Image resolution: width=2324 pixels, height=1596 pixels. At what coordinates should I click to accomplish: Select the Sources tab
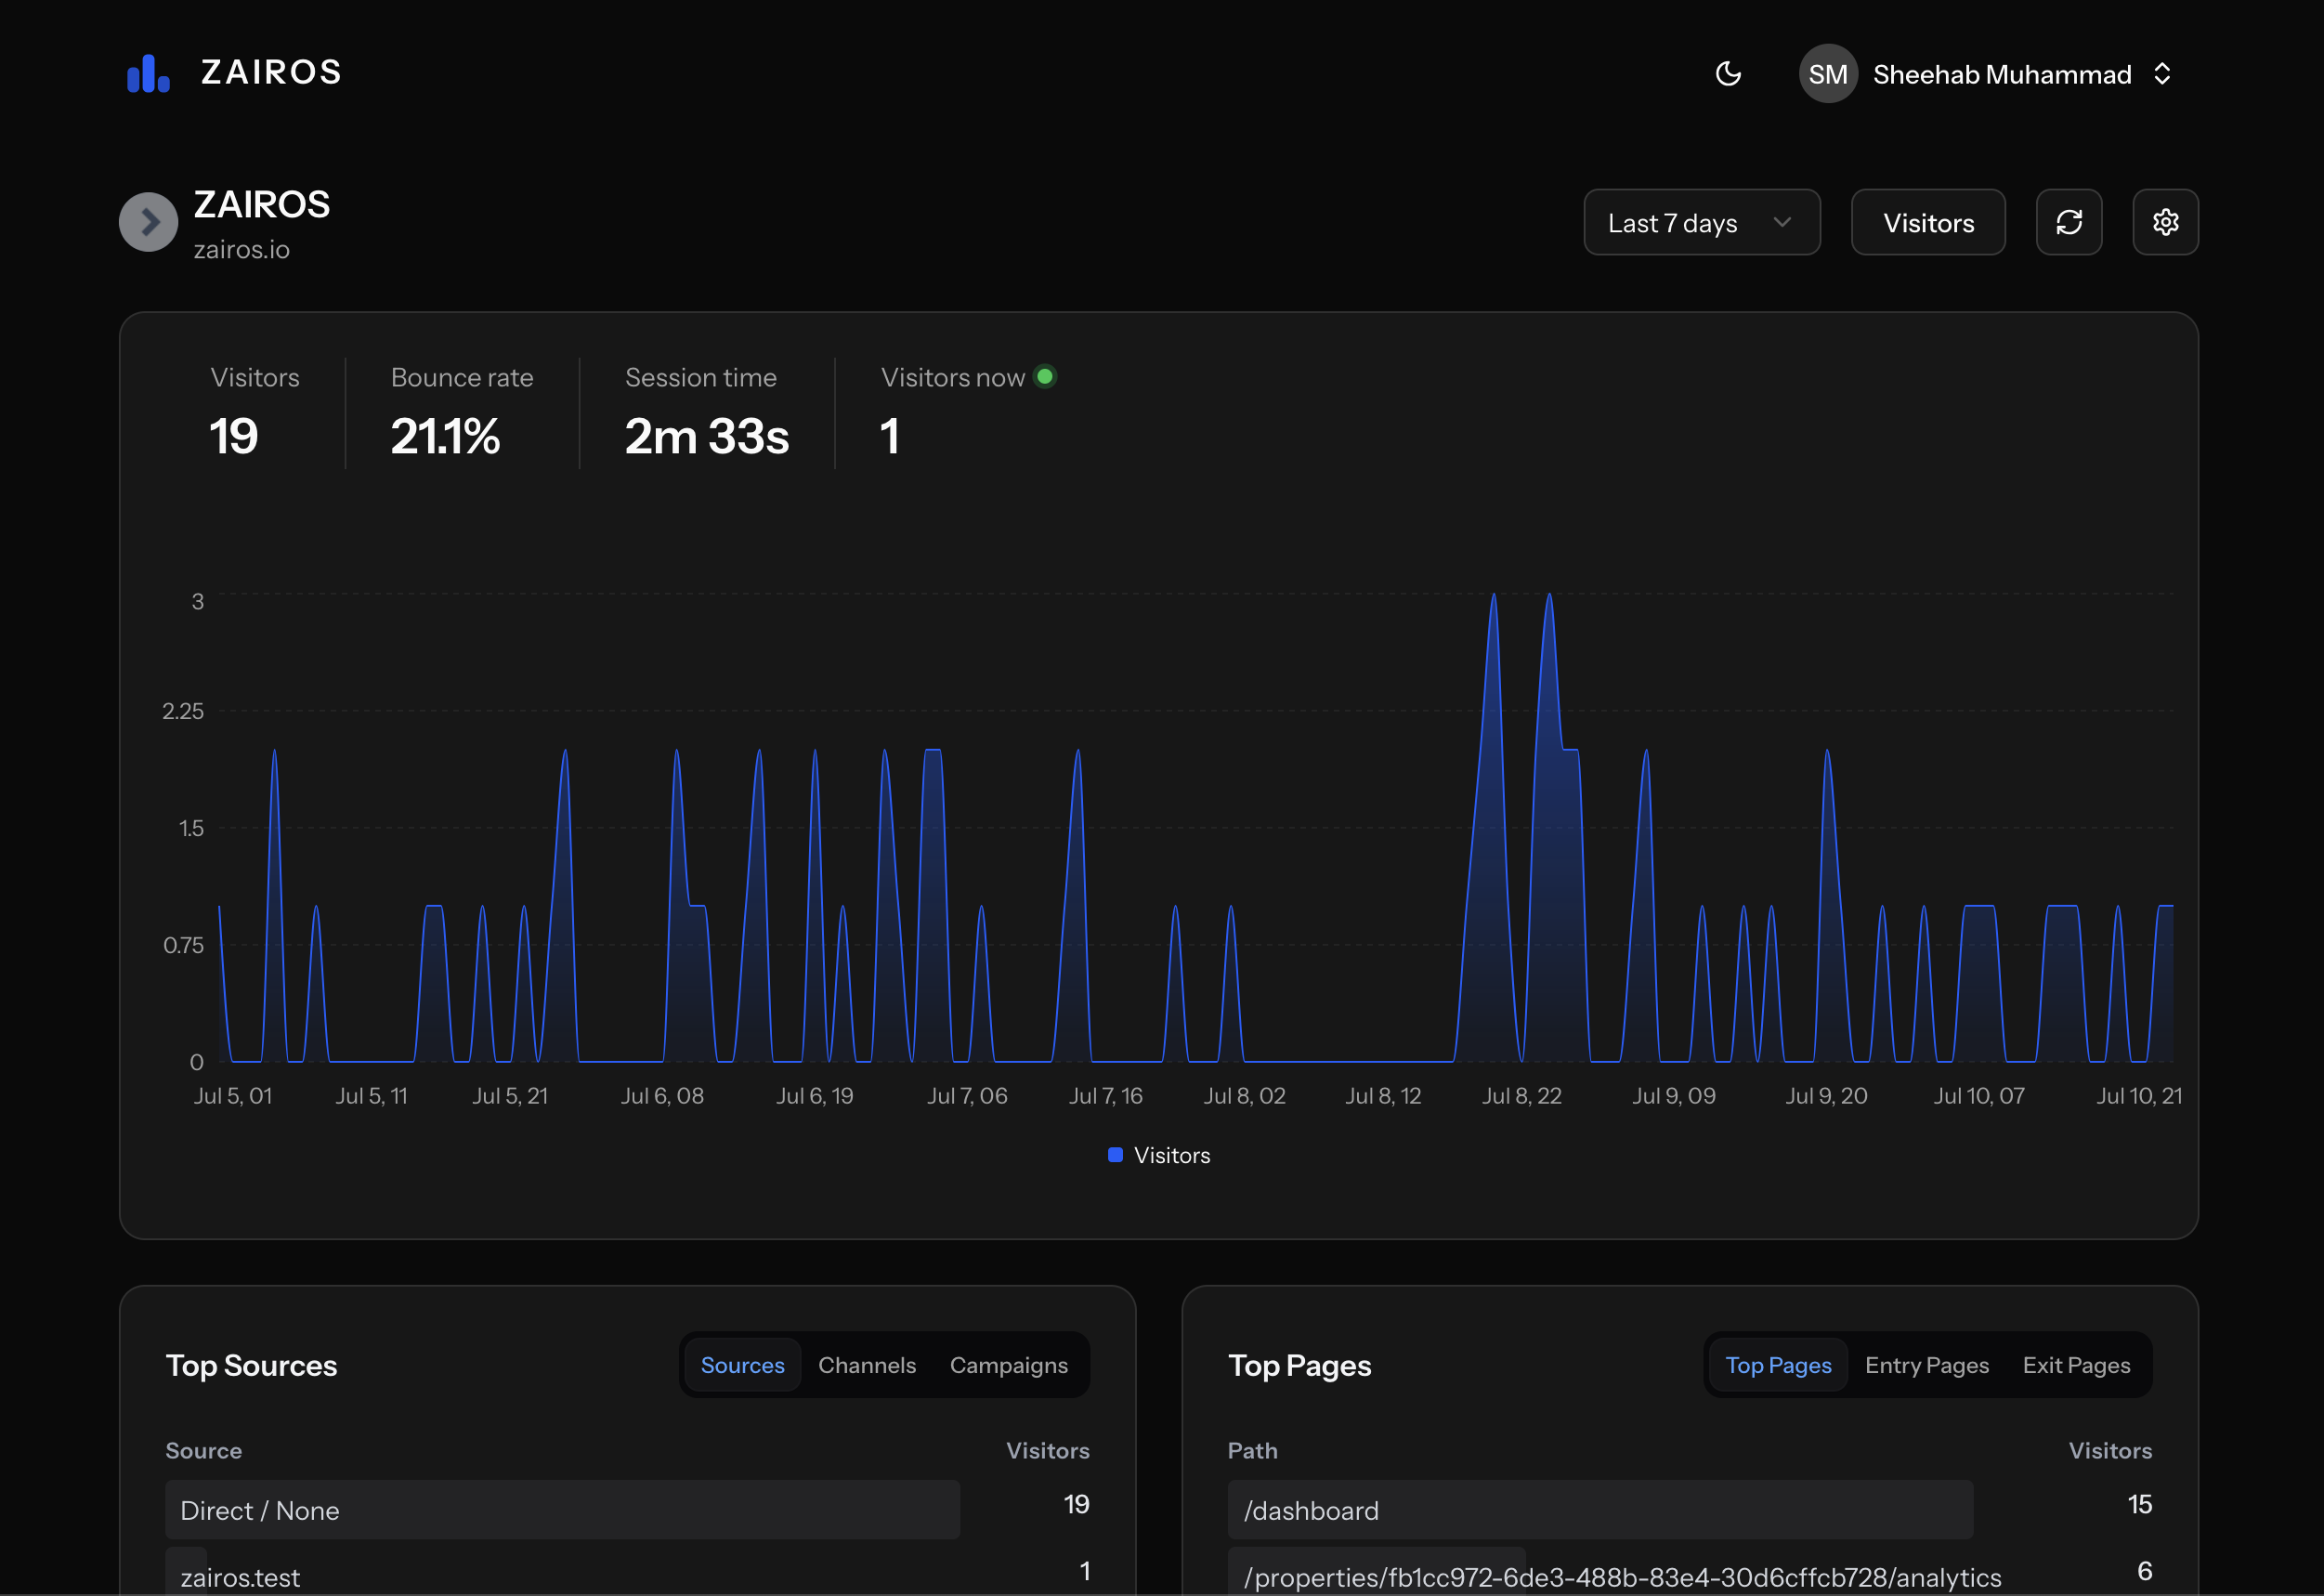[x=742, y=1365]
